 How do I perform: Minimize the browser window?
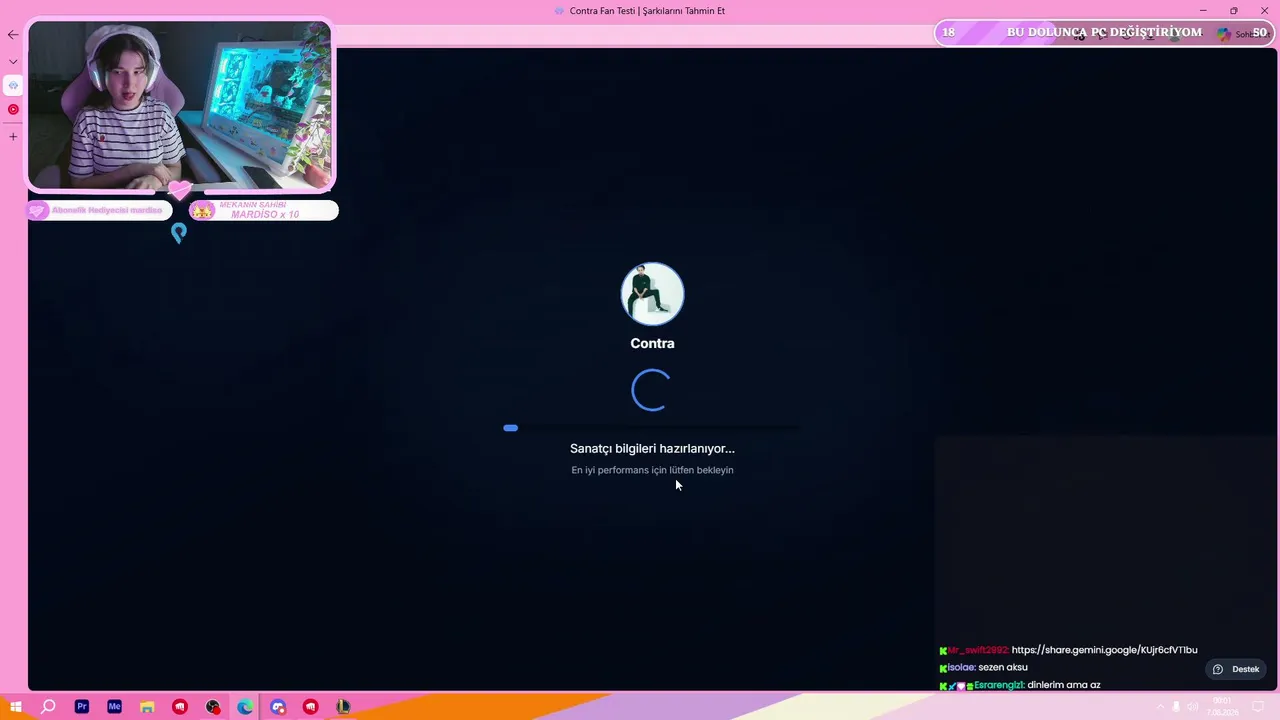click(x=1203, y=11)
